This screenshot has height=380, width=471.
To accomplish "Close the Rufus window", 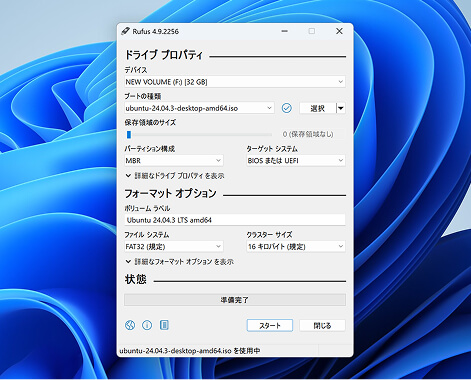I will [x=339, y=31].
